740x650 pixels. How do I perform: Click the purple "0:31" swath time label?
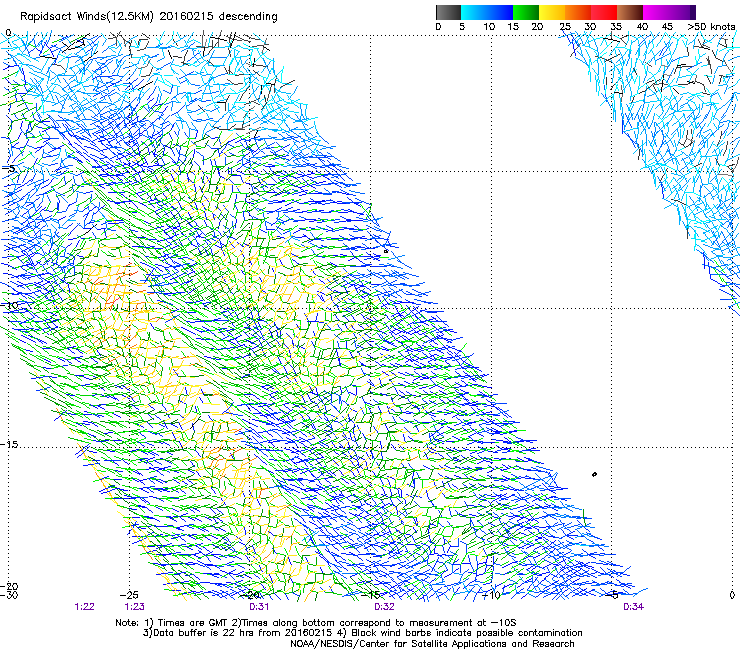pyautogui.click(x=259, y=607)
